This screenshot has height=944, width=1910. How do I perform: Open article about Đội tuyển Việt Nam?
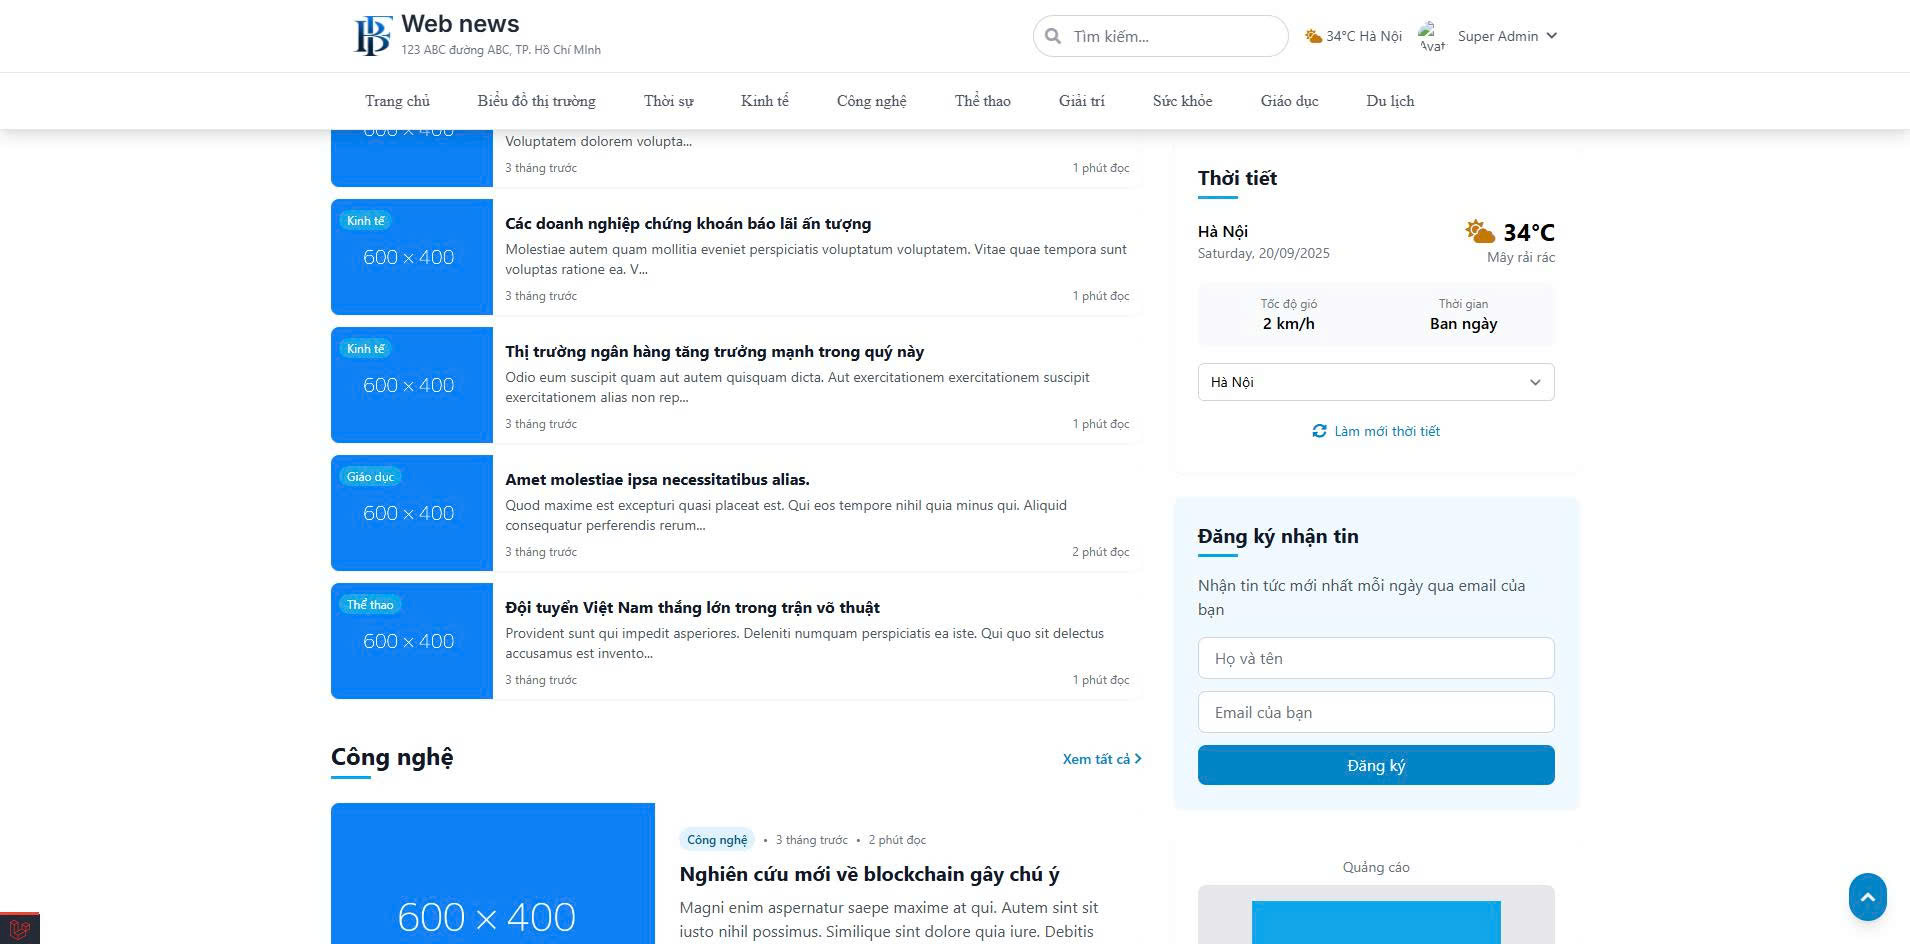tap(692, 608)
